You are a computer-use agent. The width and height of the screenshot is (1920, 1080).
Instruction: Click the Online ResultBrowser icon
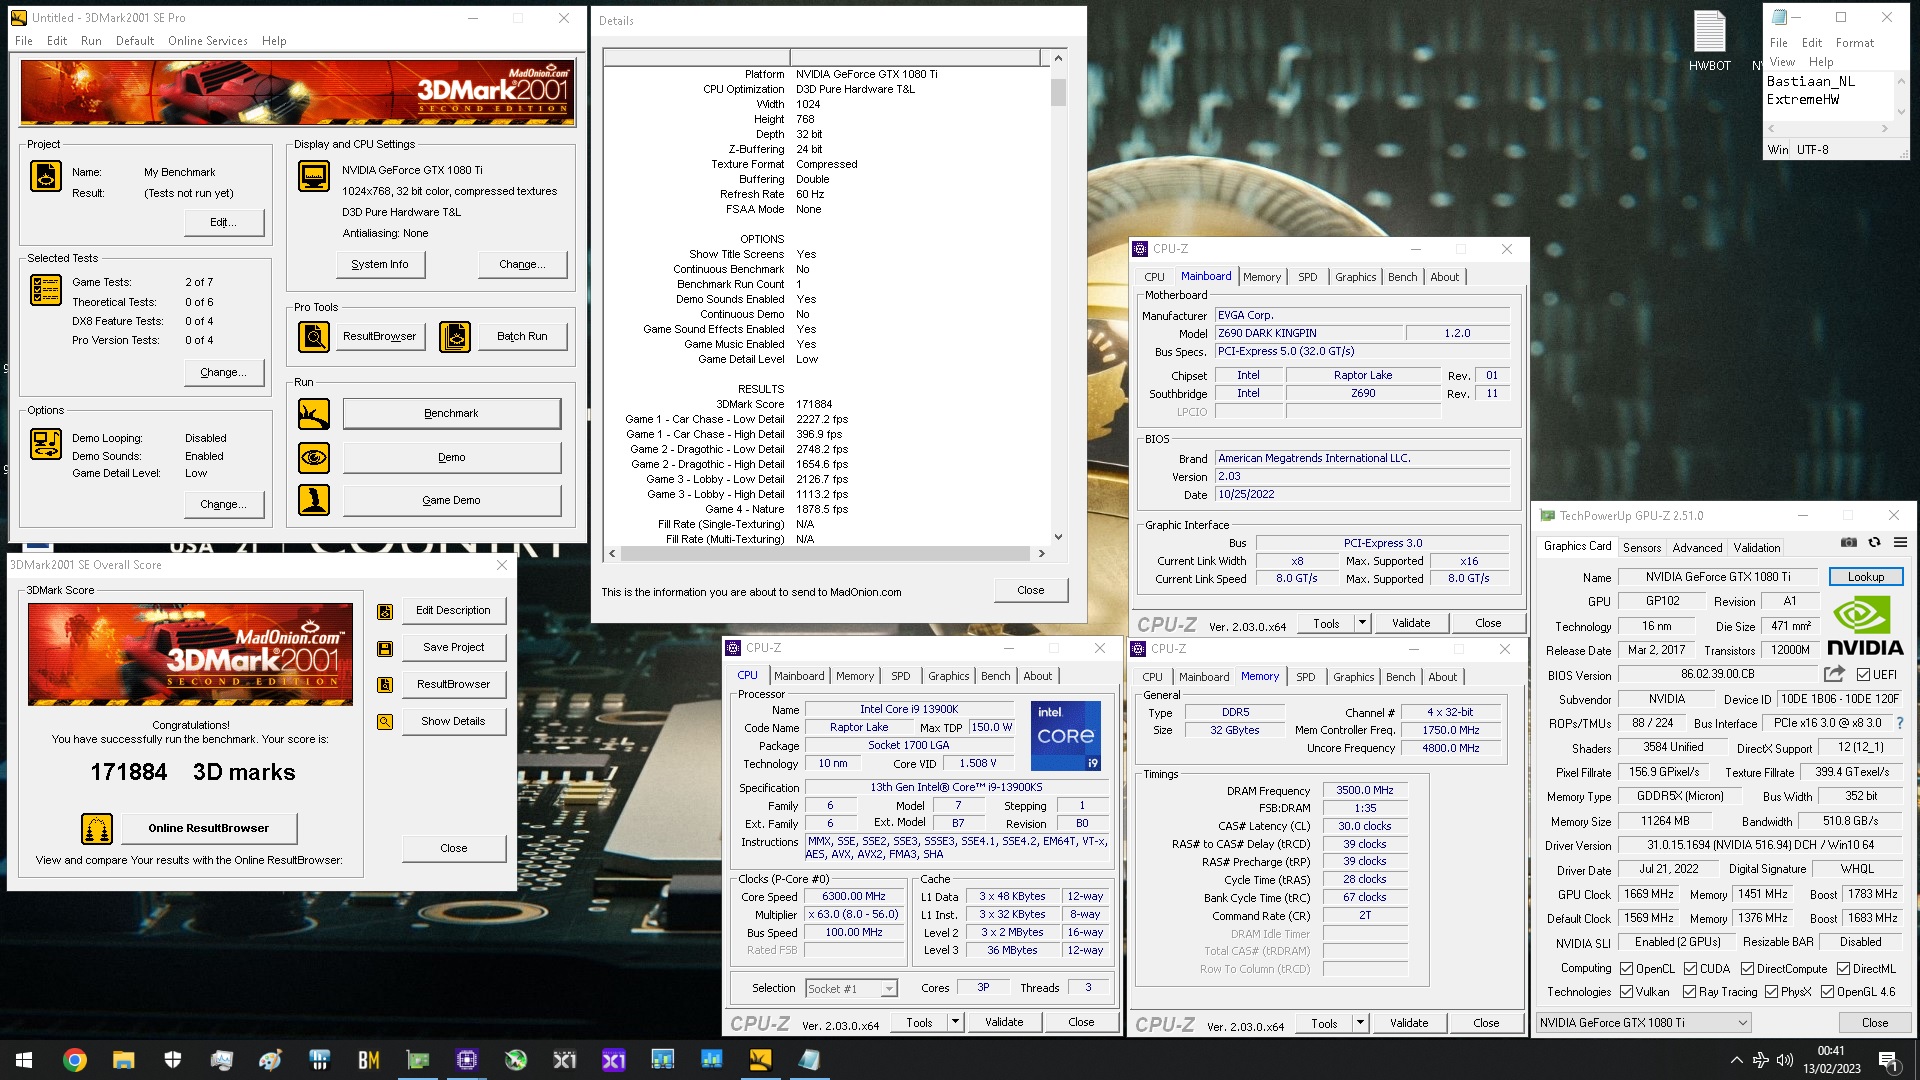(97, 829)
